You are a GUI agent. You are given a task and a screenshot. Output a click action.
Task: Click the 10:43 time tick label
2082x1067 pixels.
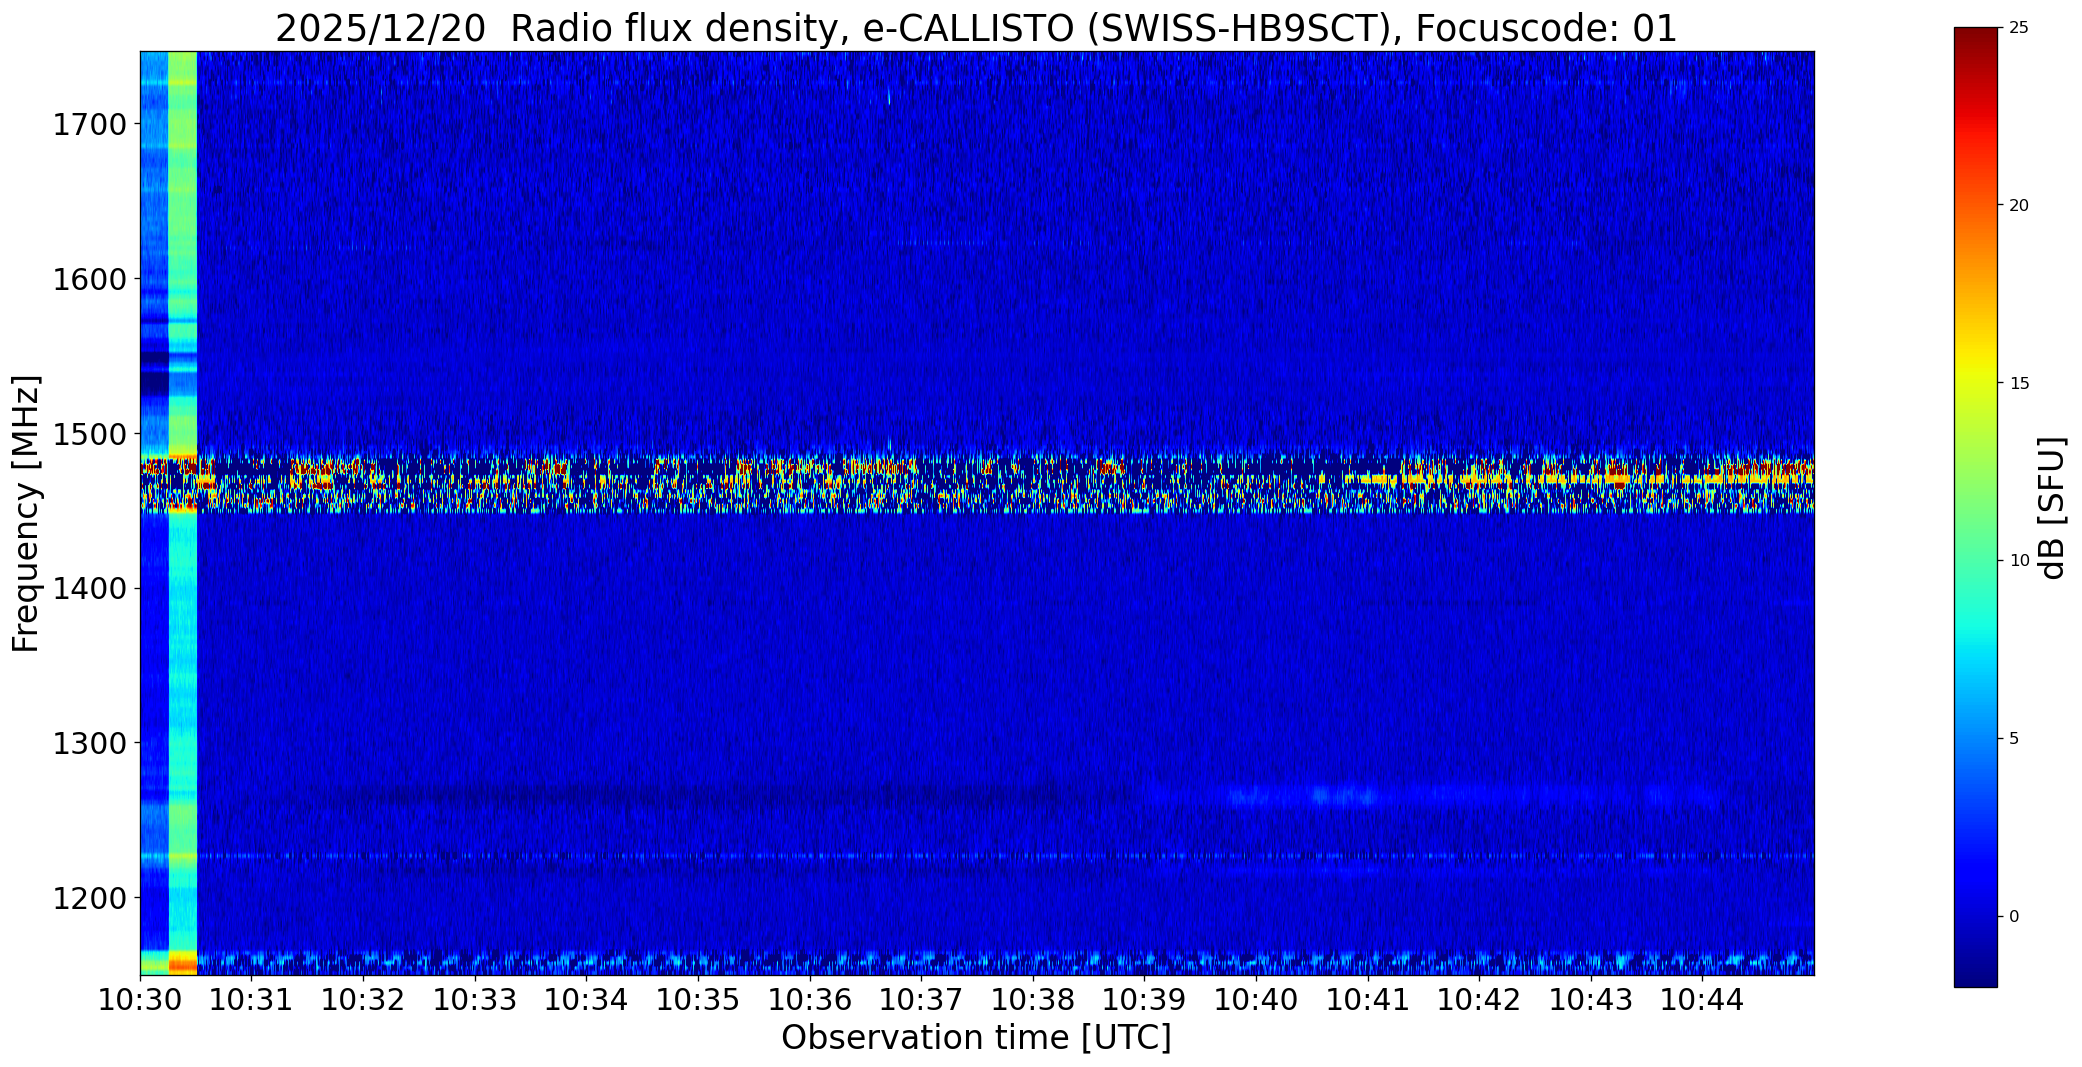[1591, 999]
